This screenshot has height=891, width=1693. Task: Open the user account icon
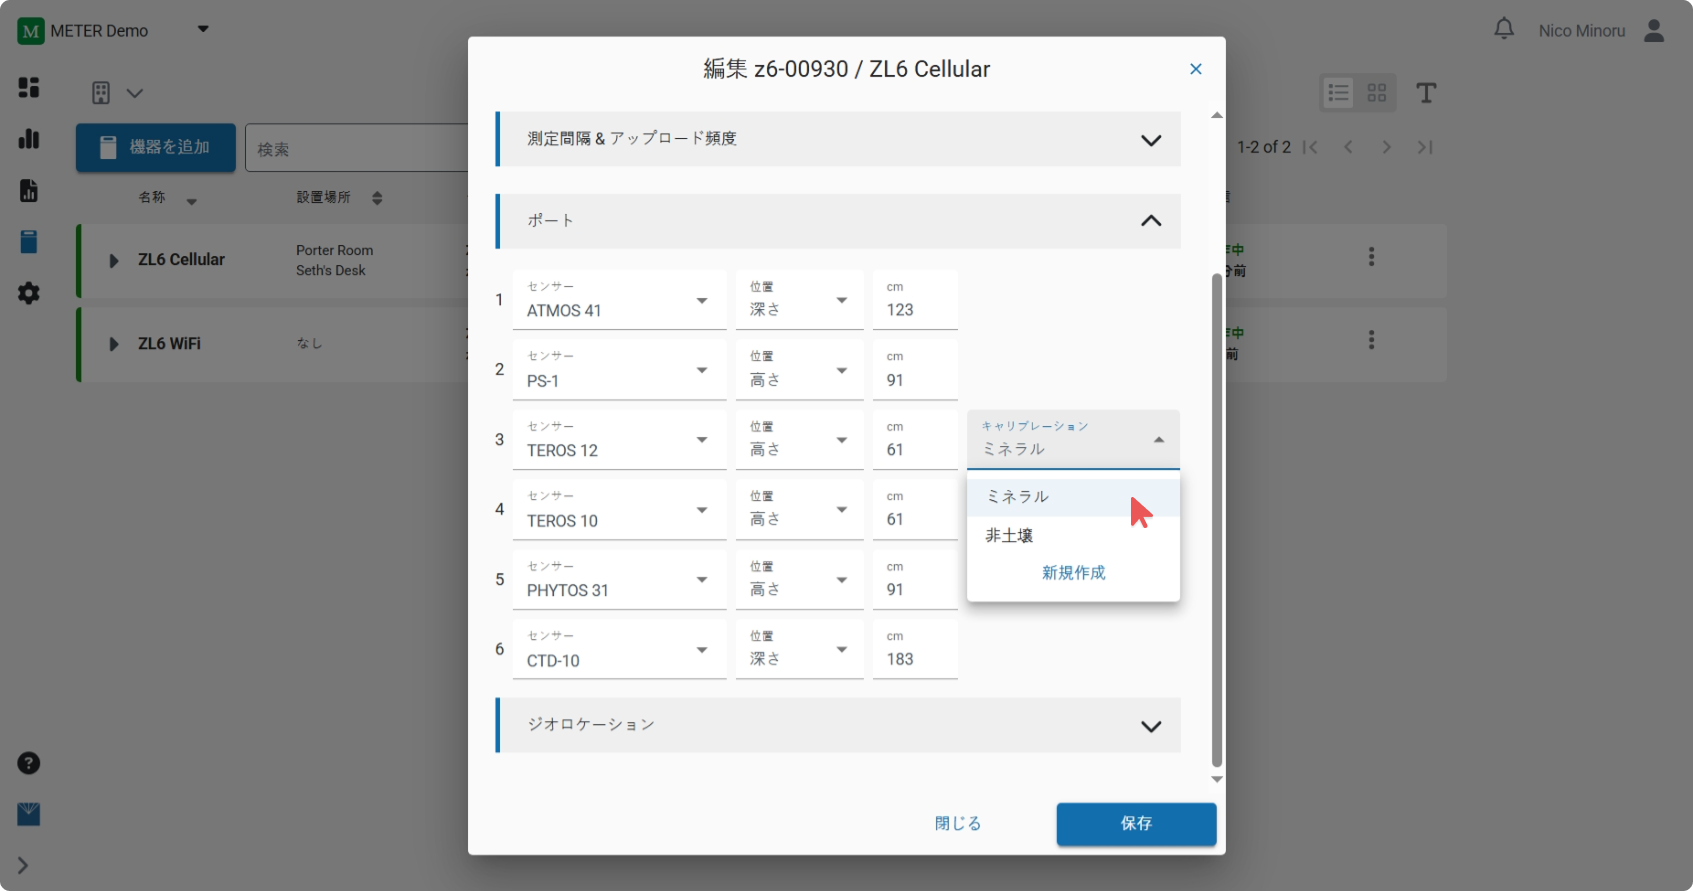pyautogui.click(x=1654, y=31)
